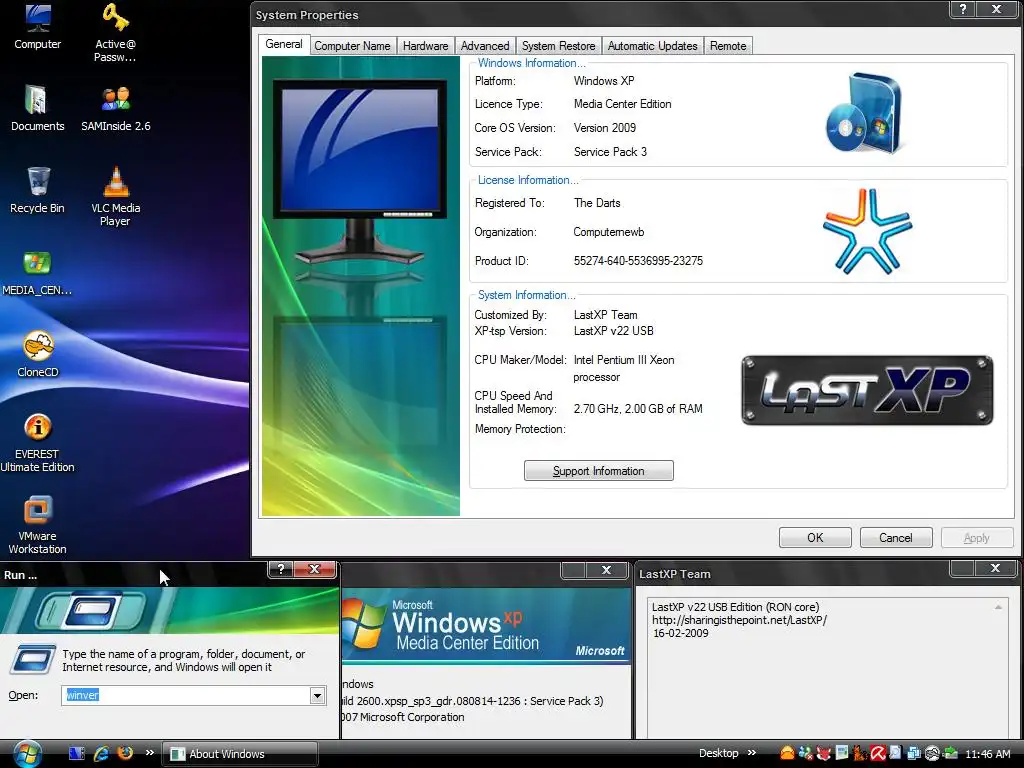Select the Documents desktop icon
This screenshot has width=1024, height=768.
37,108
